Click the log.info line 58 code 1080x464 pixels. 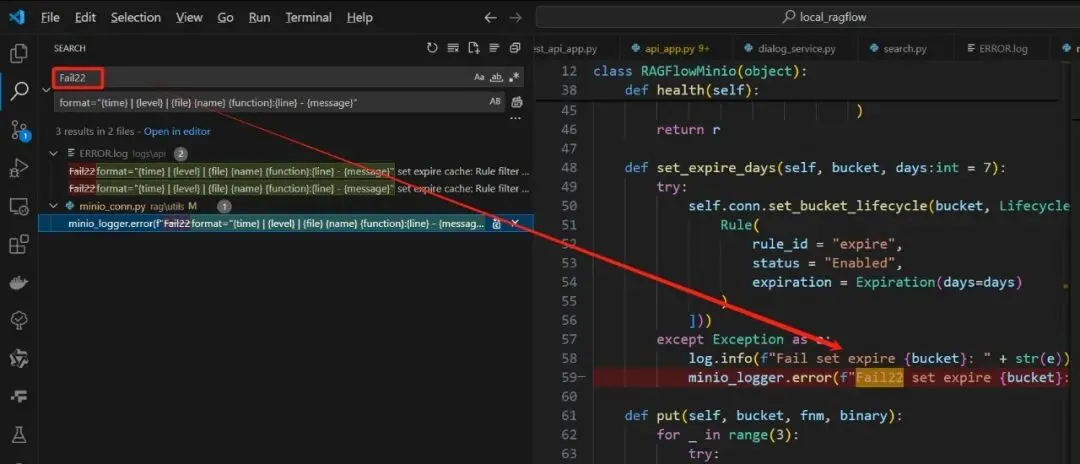tap(879, 358)
